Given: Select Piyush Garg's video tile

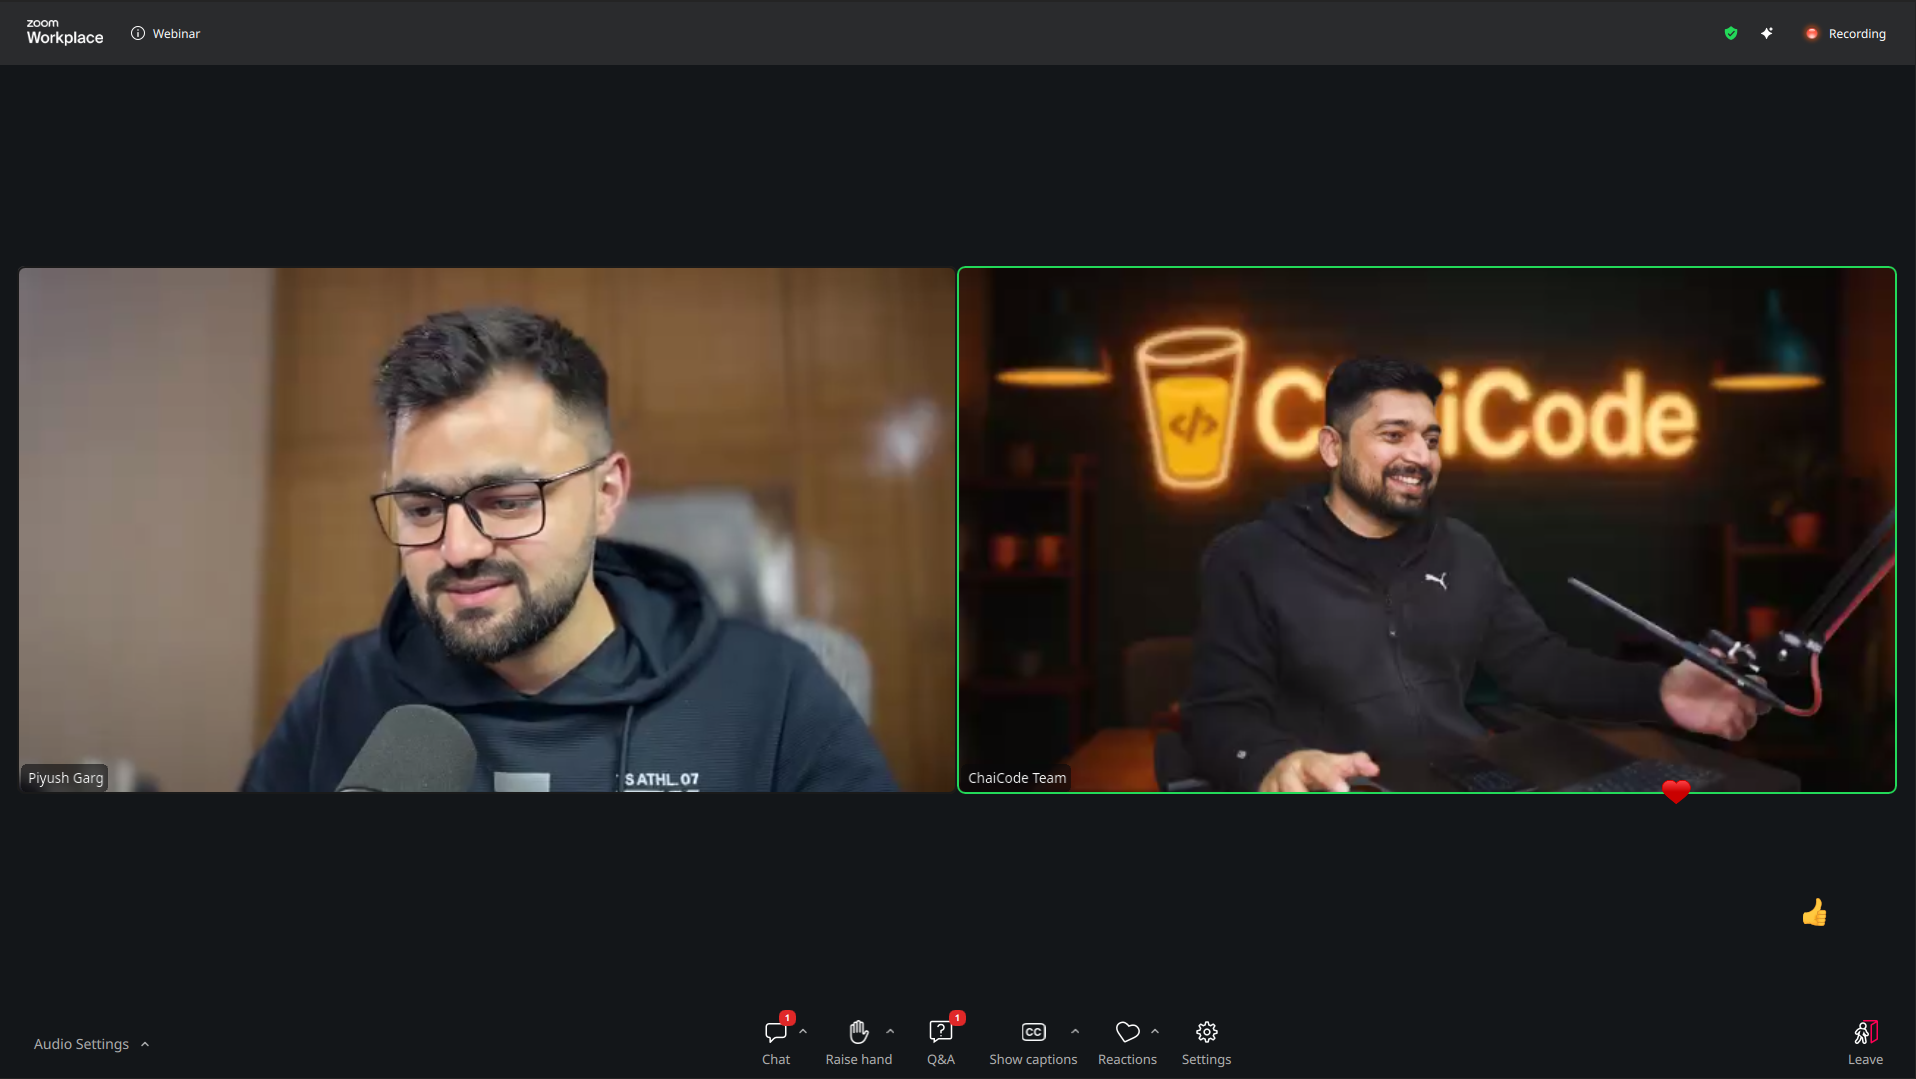Looking at the screenshot, I should [486, 529].
